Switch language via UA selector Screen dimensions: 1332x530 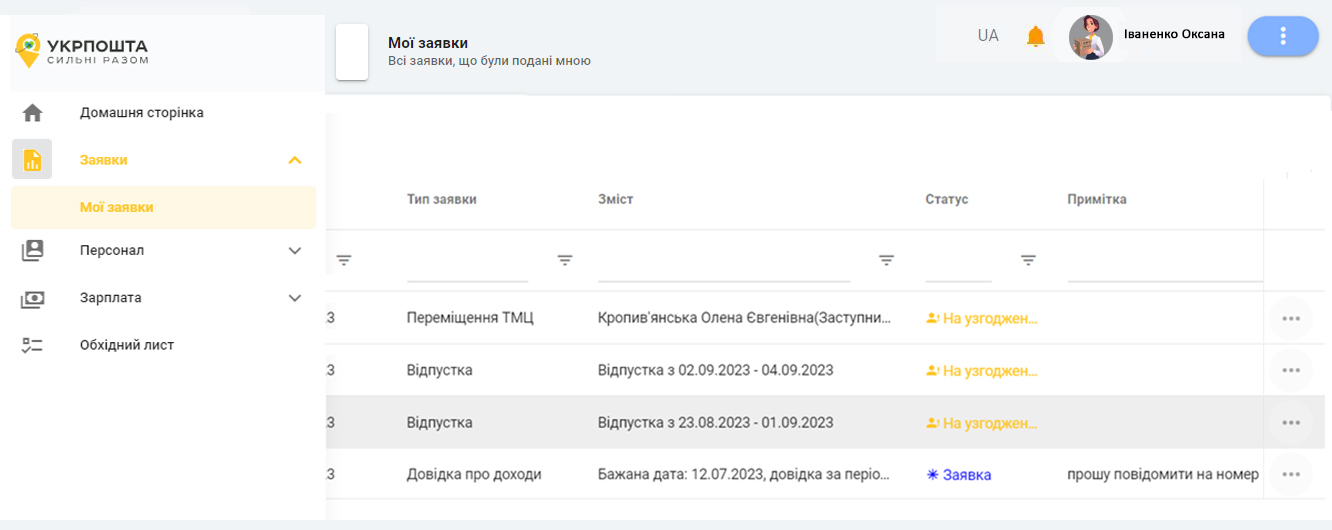coord(988,36)
